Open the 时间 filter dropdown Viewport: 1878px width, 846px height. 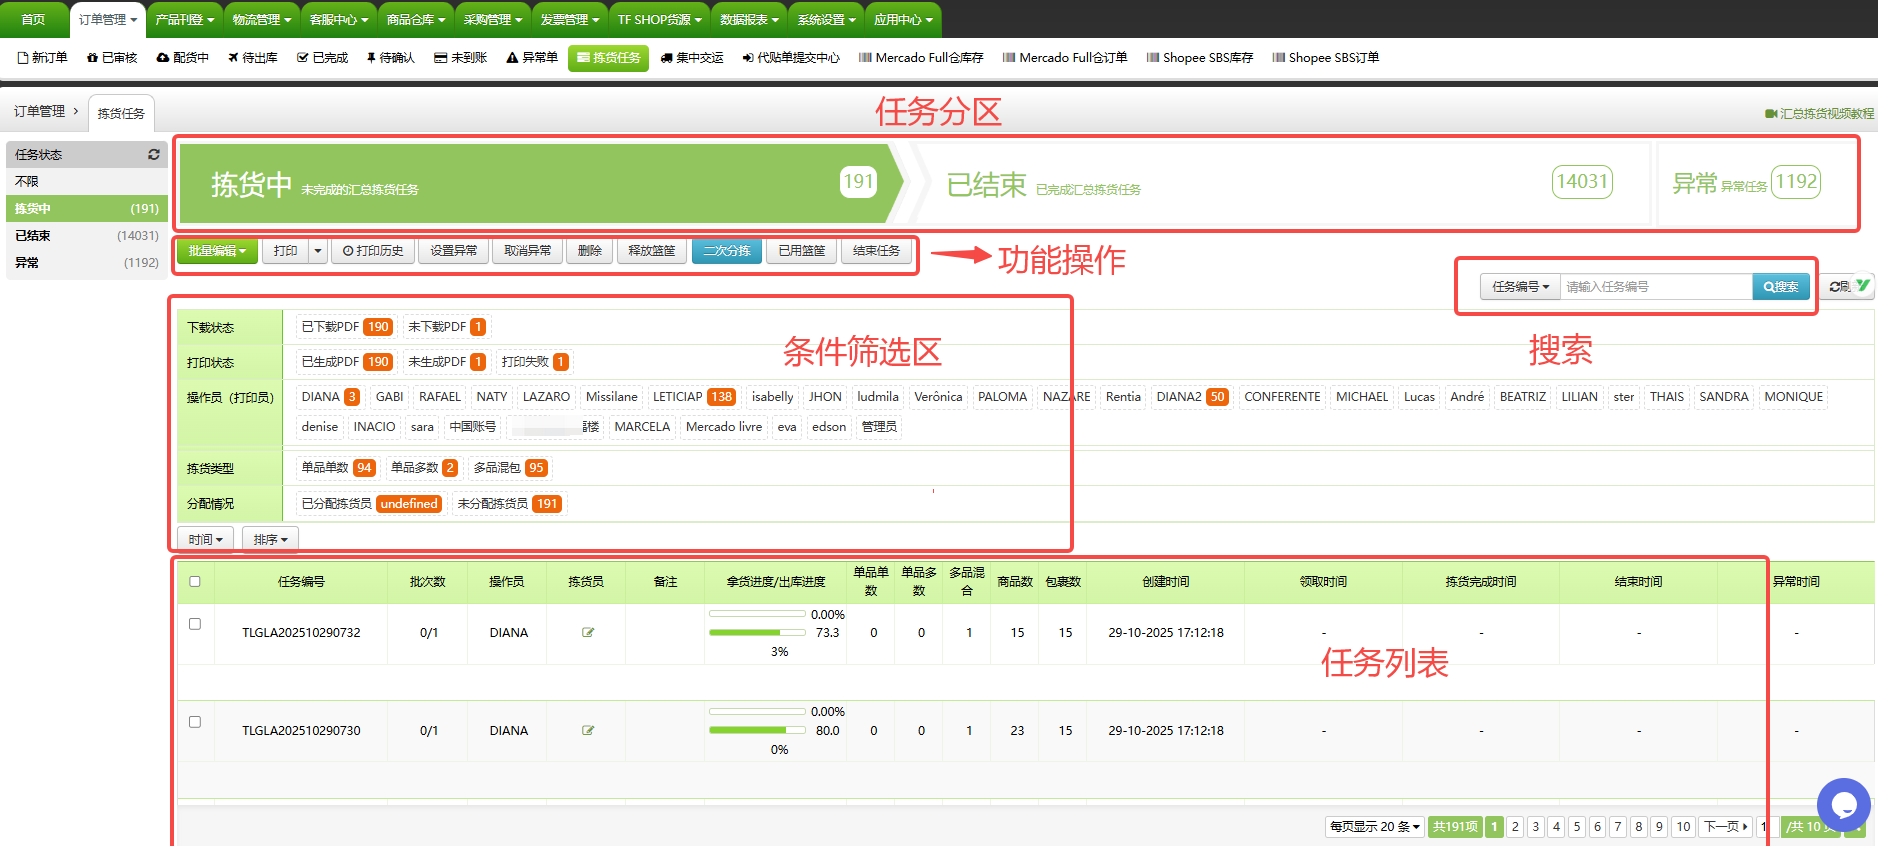(x=205, y=540)
